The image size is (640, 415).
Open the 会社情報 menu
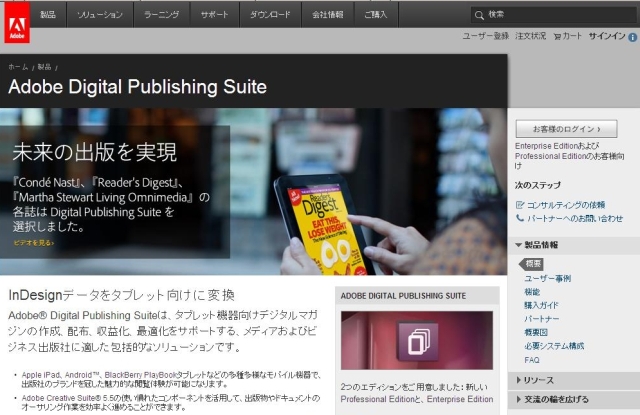[x=328, y=15]
